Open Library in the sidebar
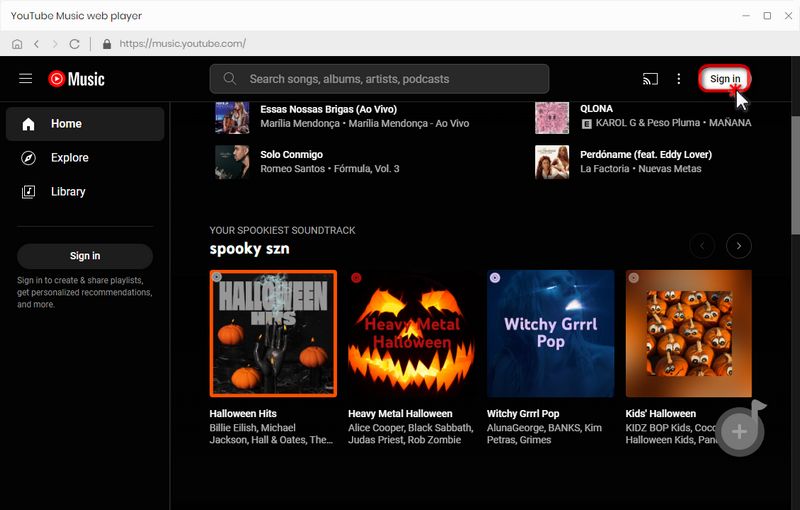Screen dimensions: 800x510 [85, 192]
